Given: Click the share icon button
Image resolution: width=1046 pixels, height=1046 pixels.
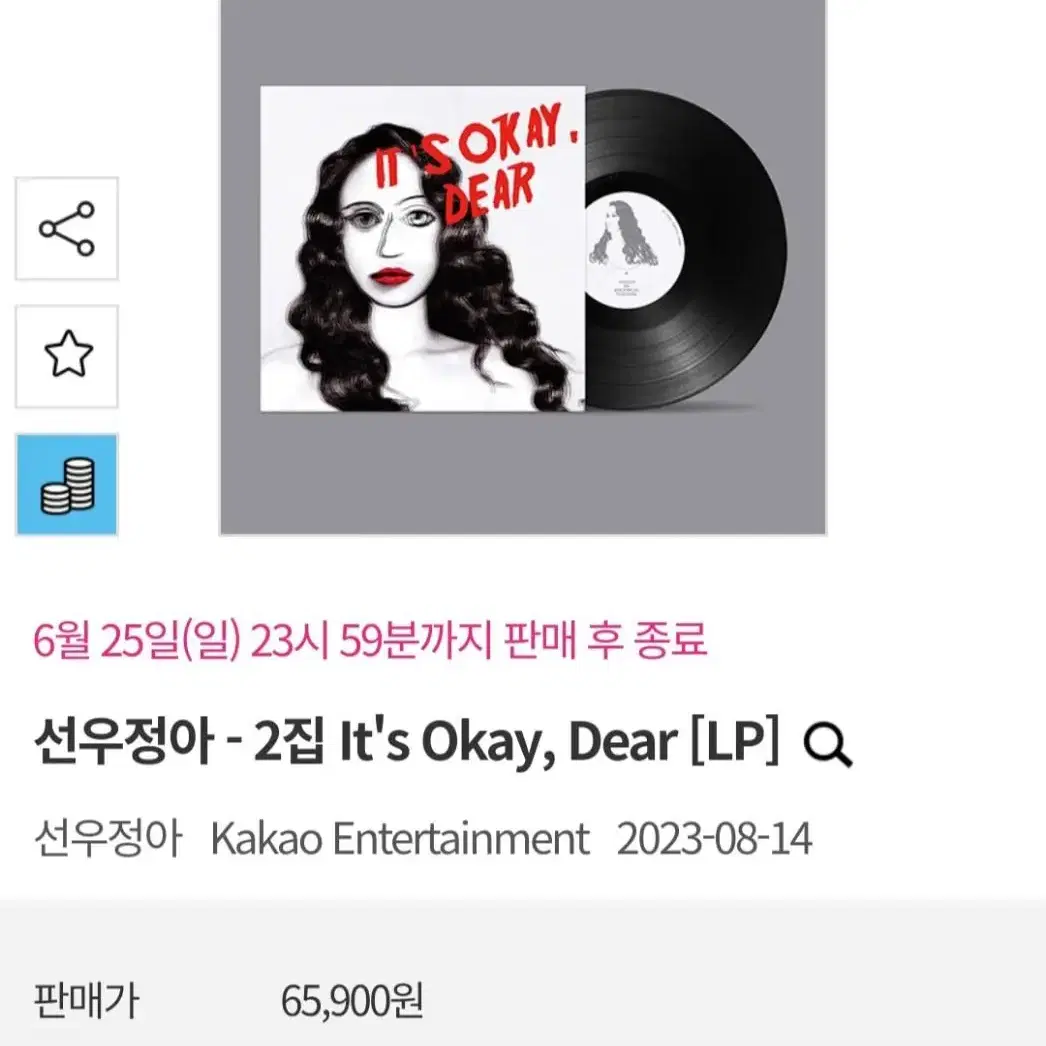Looking at the screenshot, I should click(67, 229).
